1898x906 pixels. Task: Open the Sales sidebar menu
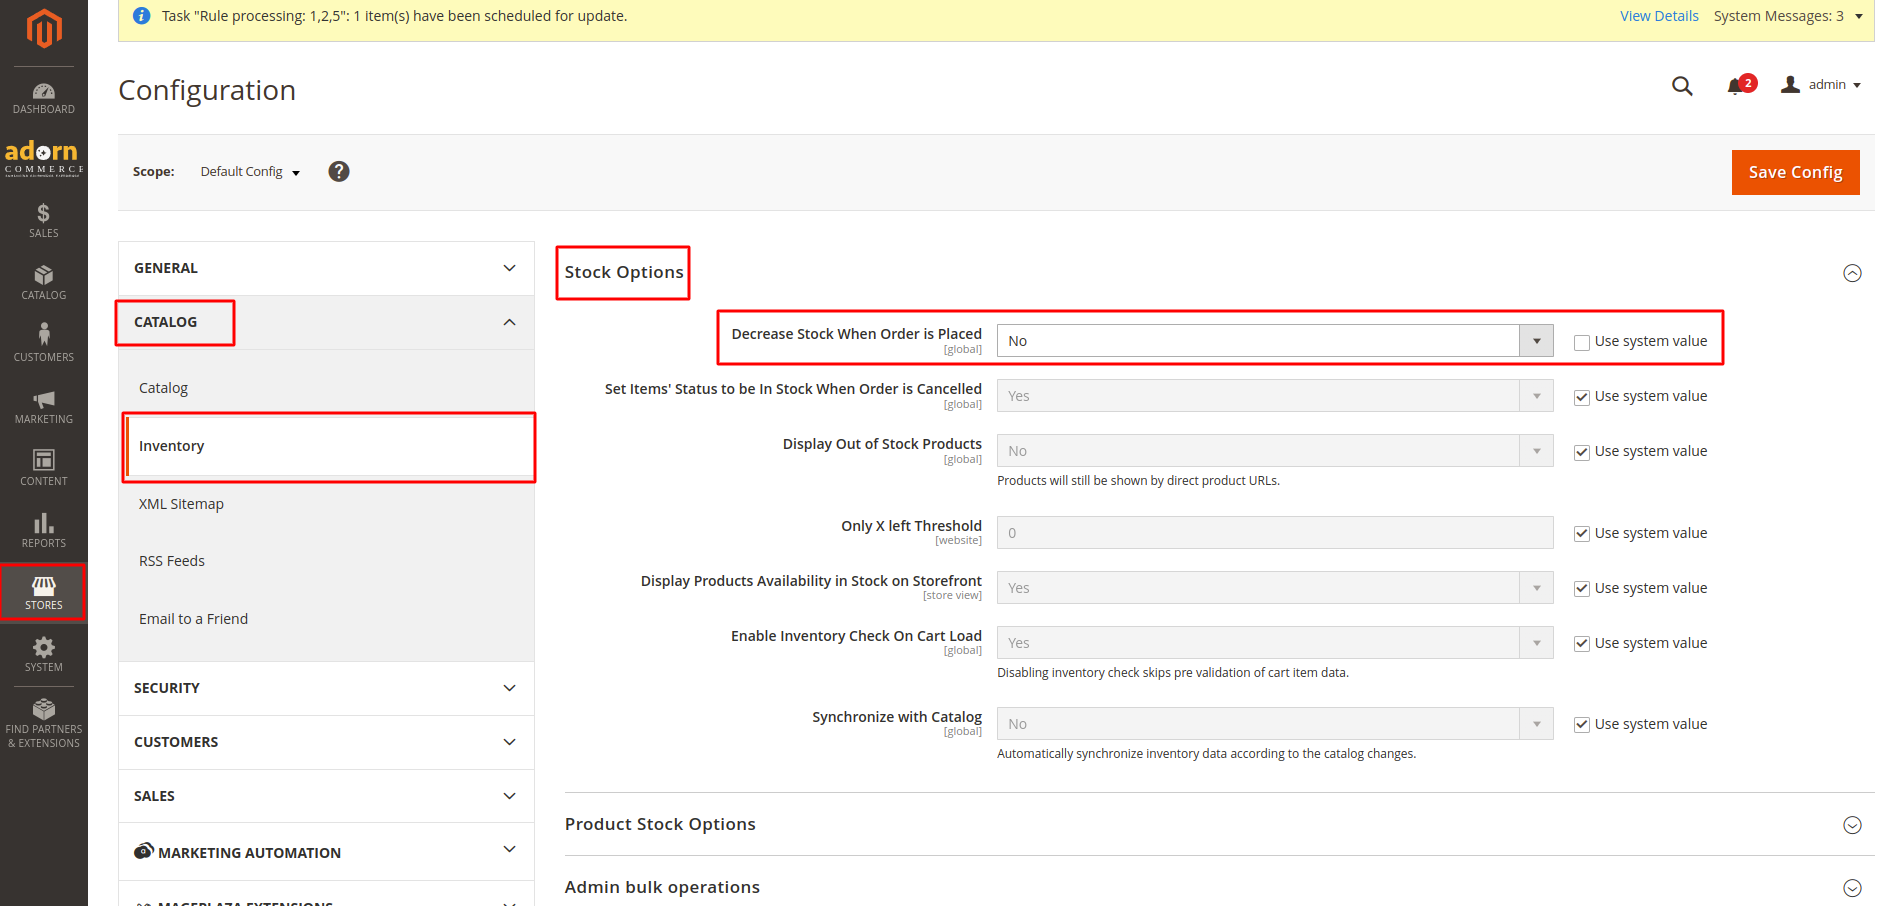[44, 220]
